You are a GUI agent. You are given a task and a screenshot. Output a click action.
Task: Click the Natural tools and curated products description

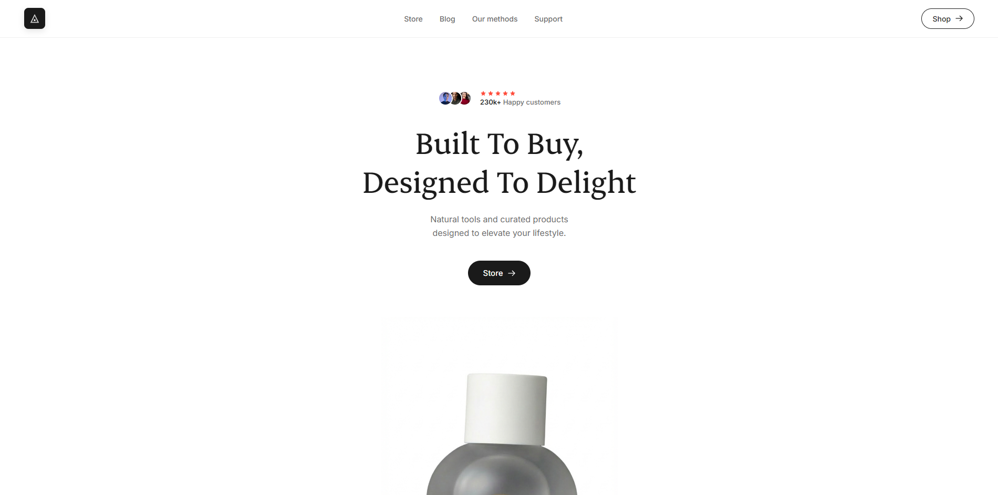point(499,226)
